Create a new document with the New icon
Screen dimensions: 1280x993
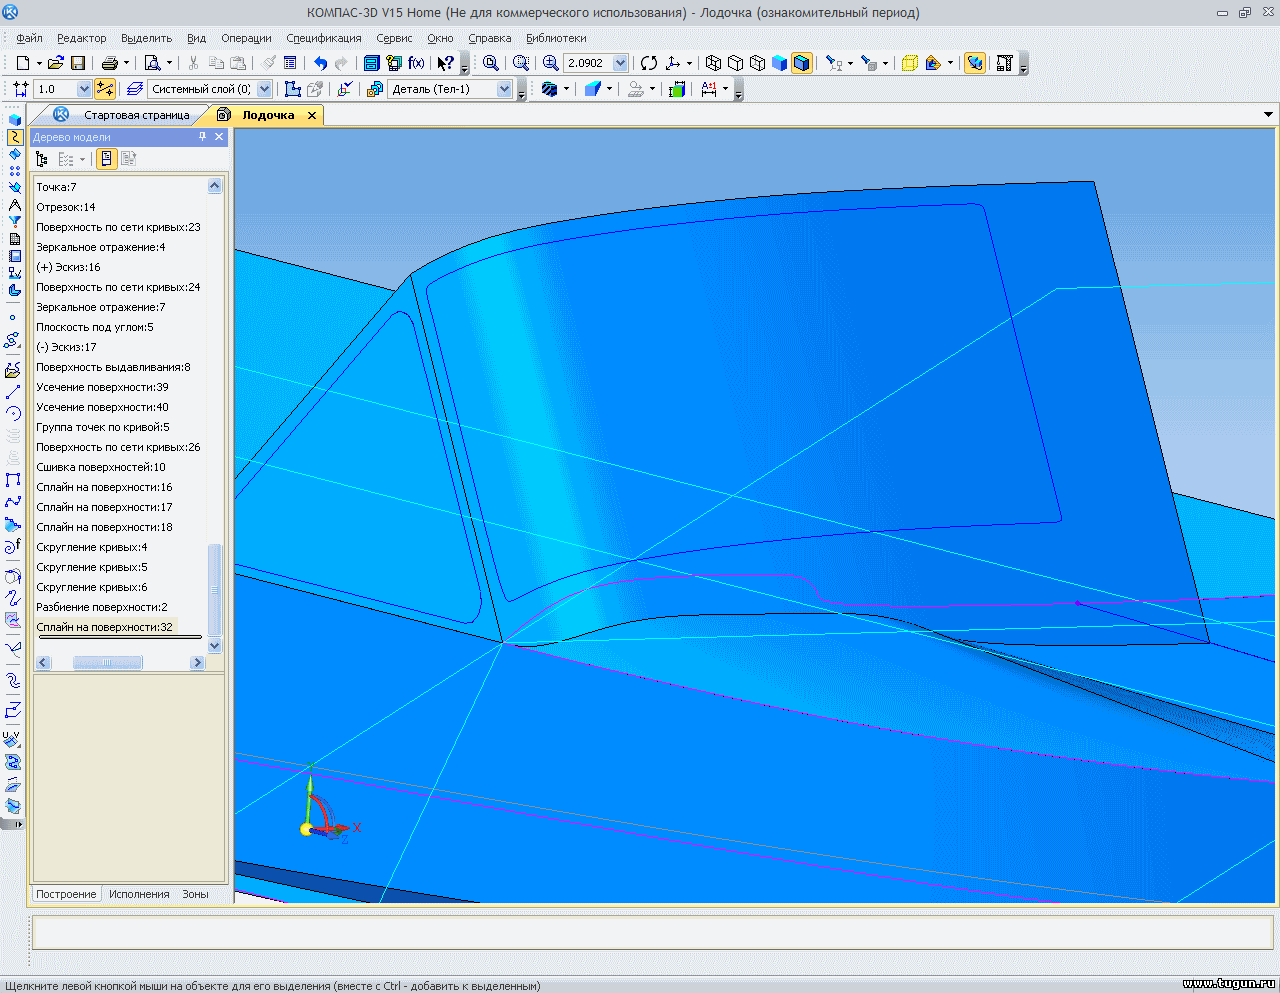coord(22,63)
